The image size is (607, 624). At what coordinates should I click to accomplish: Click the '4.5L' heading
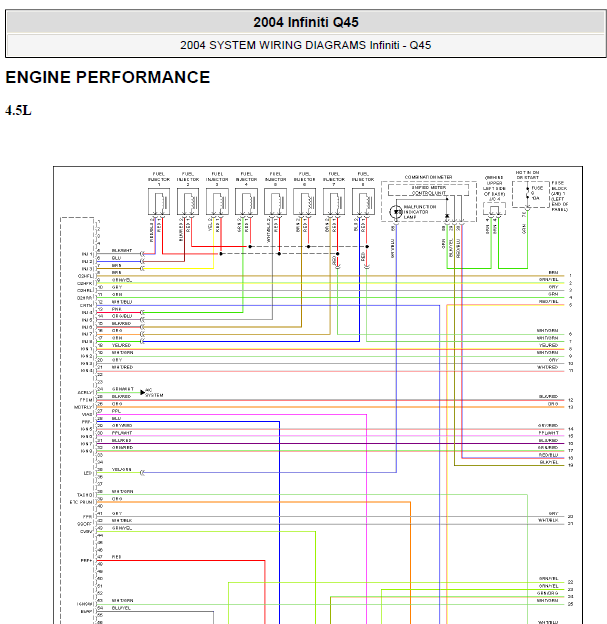click(18, 110)
